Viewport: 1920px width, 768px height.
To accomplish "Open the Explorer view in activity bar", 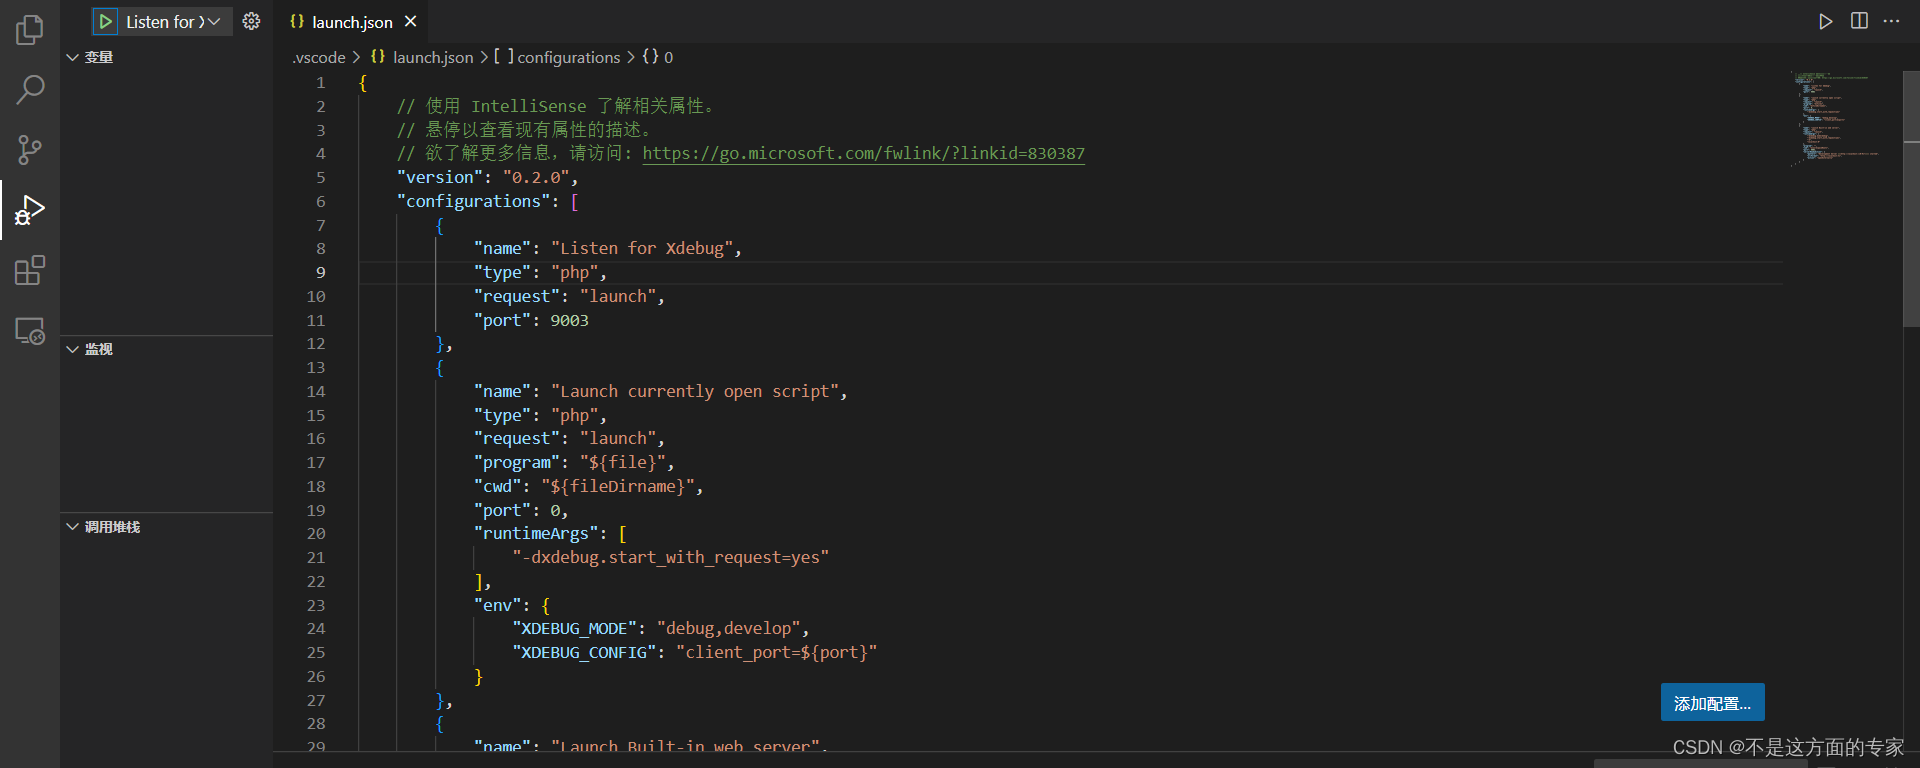I will coord(30,30).
